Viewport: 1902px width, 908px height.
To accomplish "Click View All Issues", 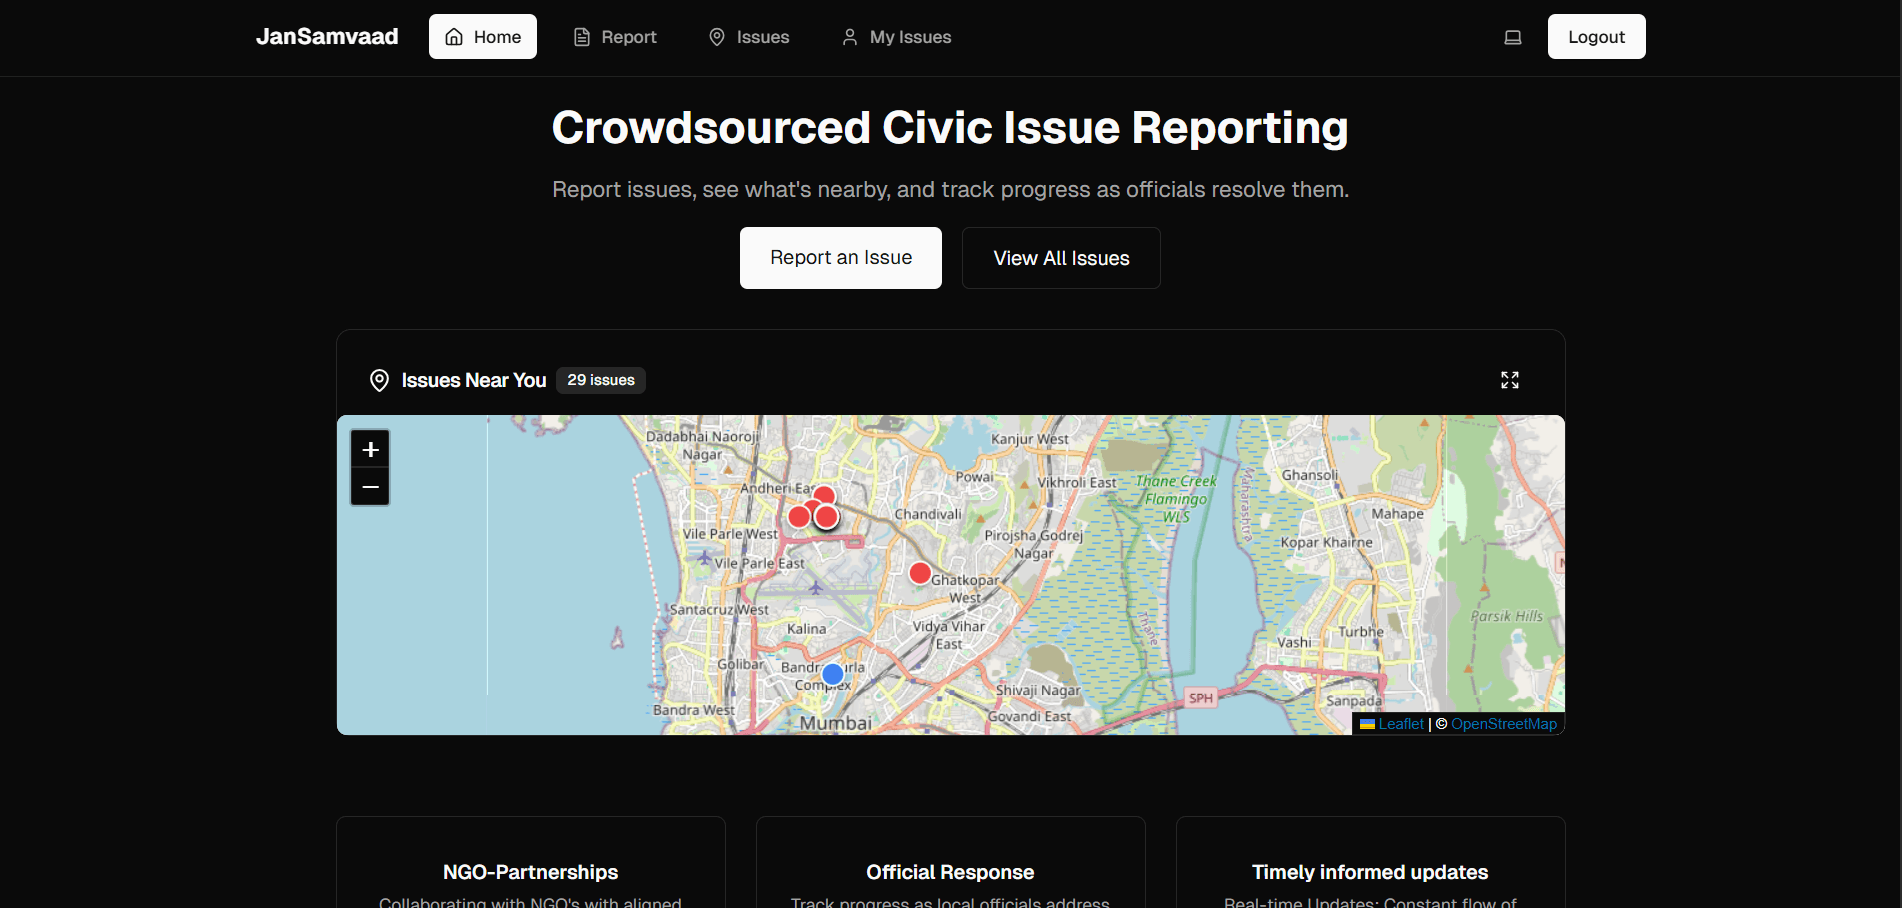I will pyautogui.click(x=1060, y=257).
